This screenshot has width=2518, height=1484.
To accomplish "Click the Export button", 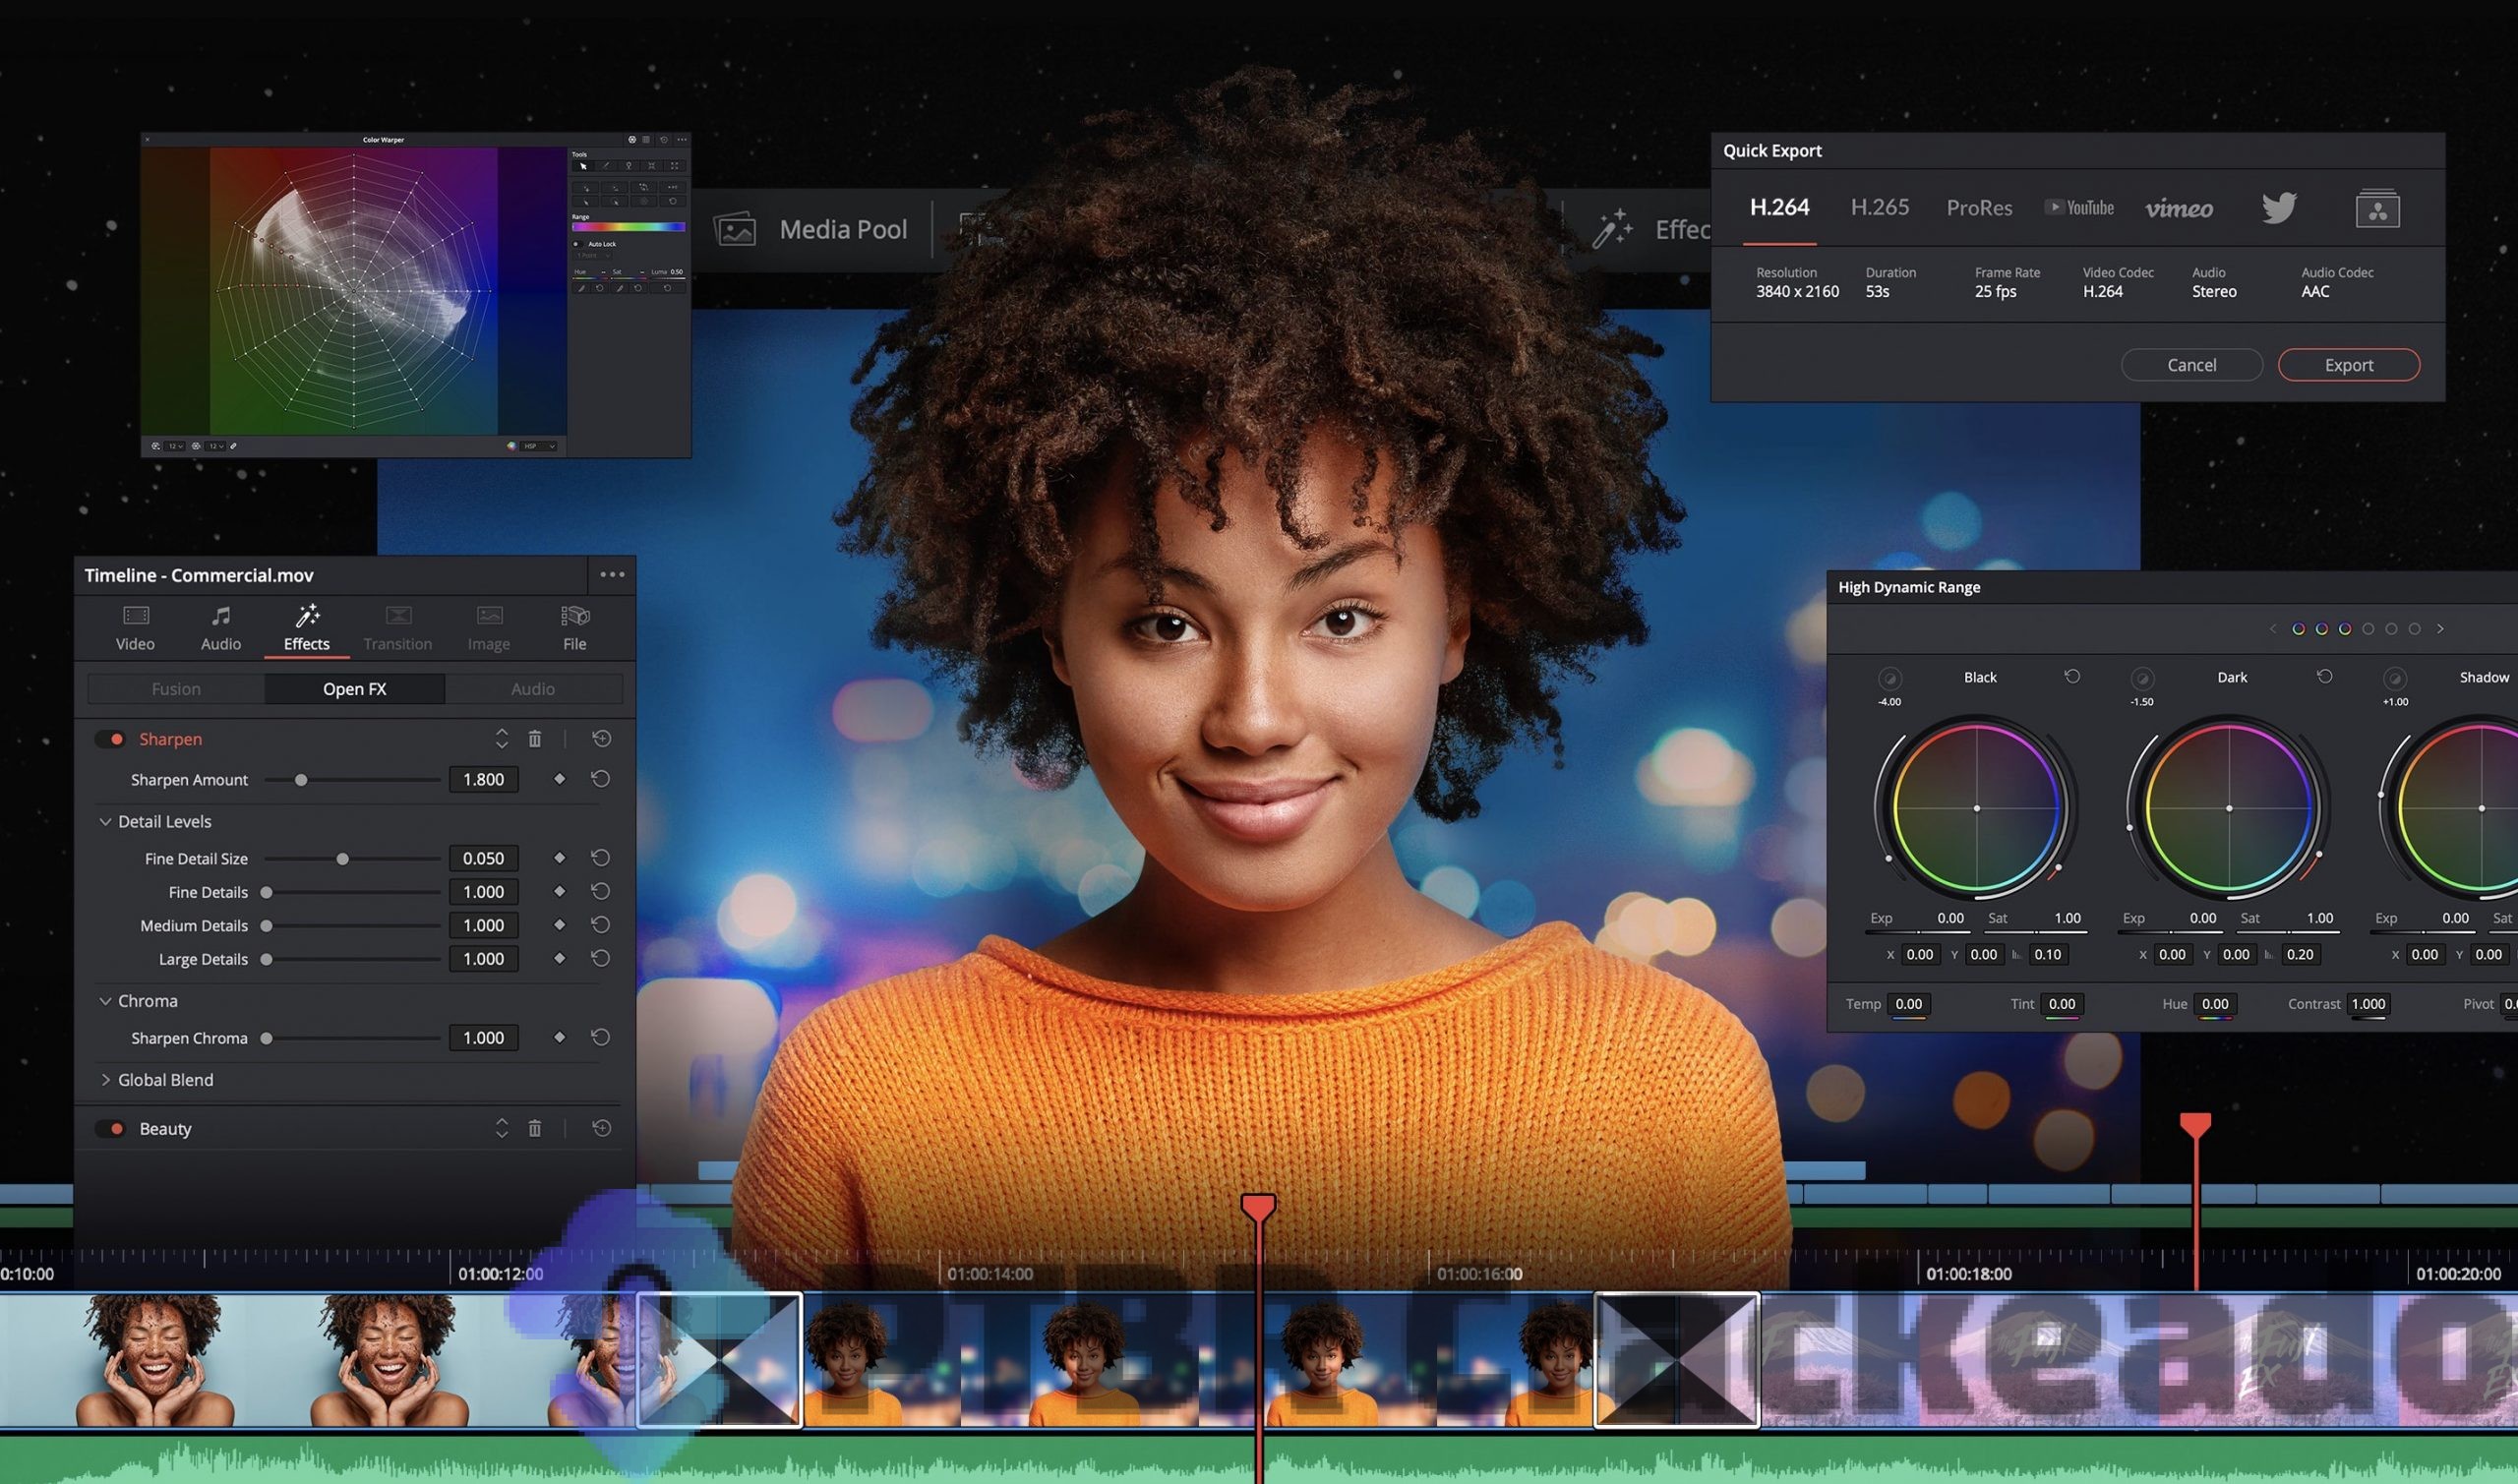I will pos(2349,364).
